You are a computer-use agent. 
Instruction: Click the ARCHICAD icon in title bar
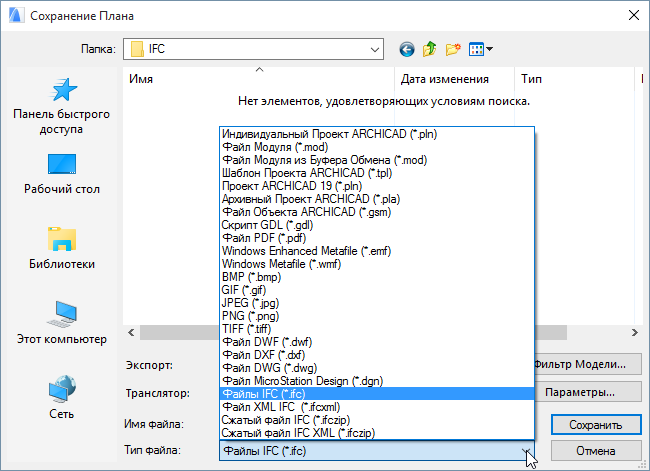click(x=16, y=15)
